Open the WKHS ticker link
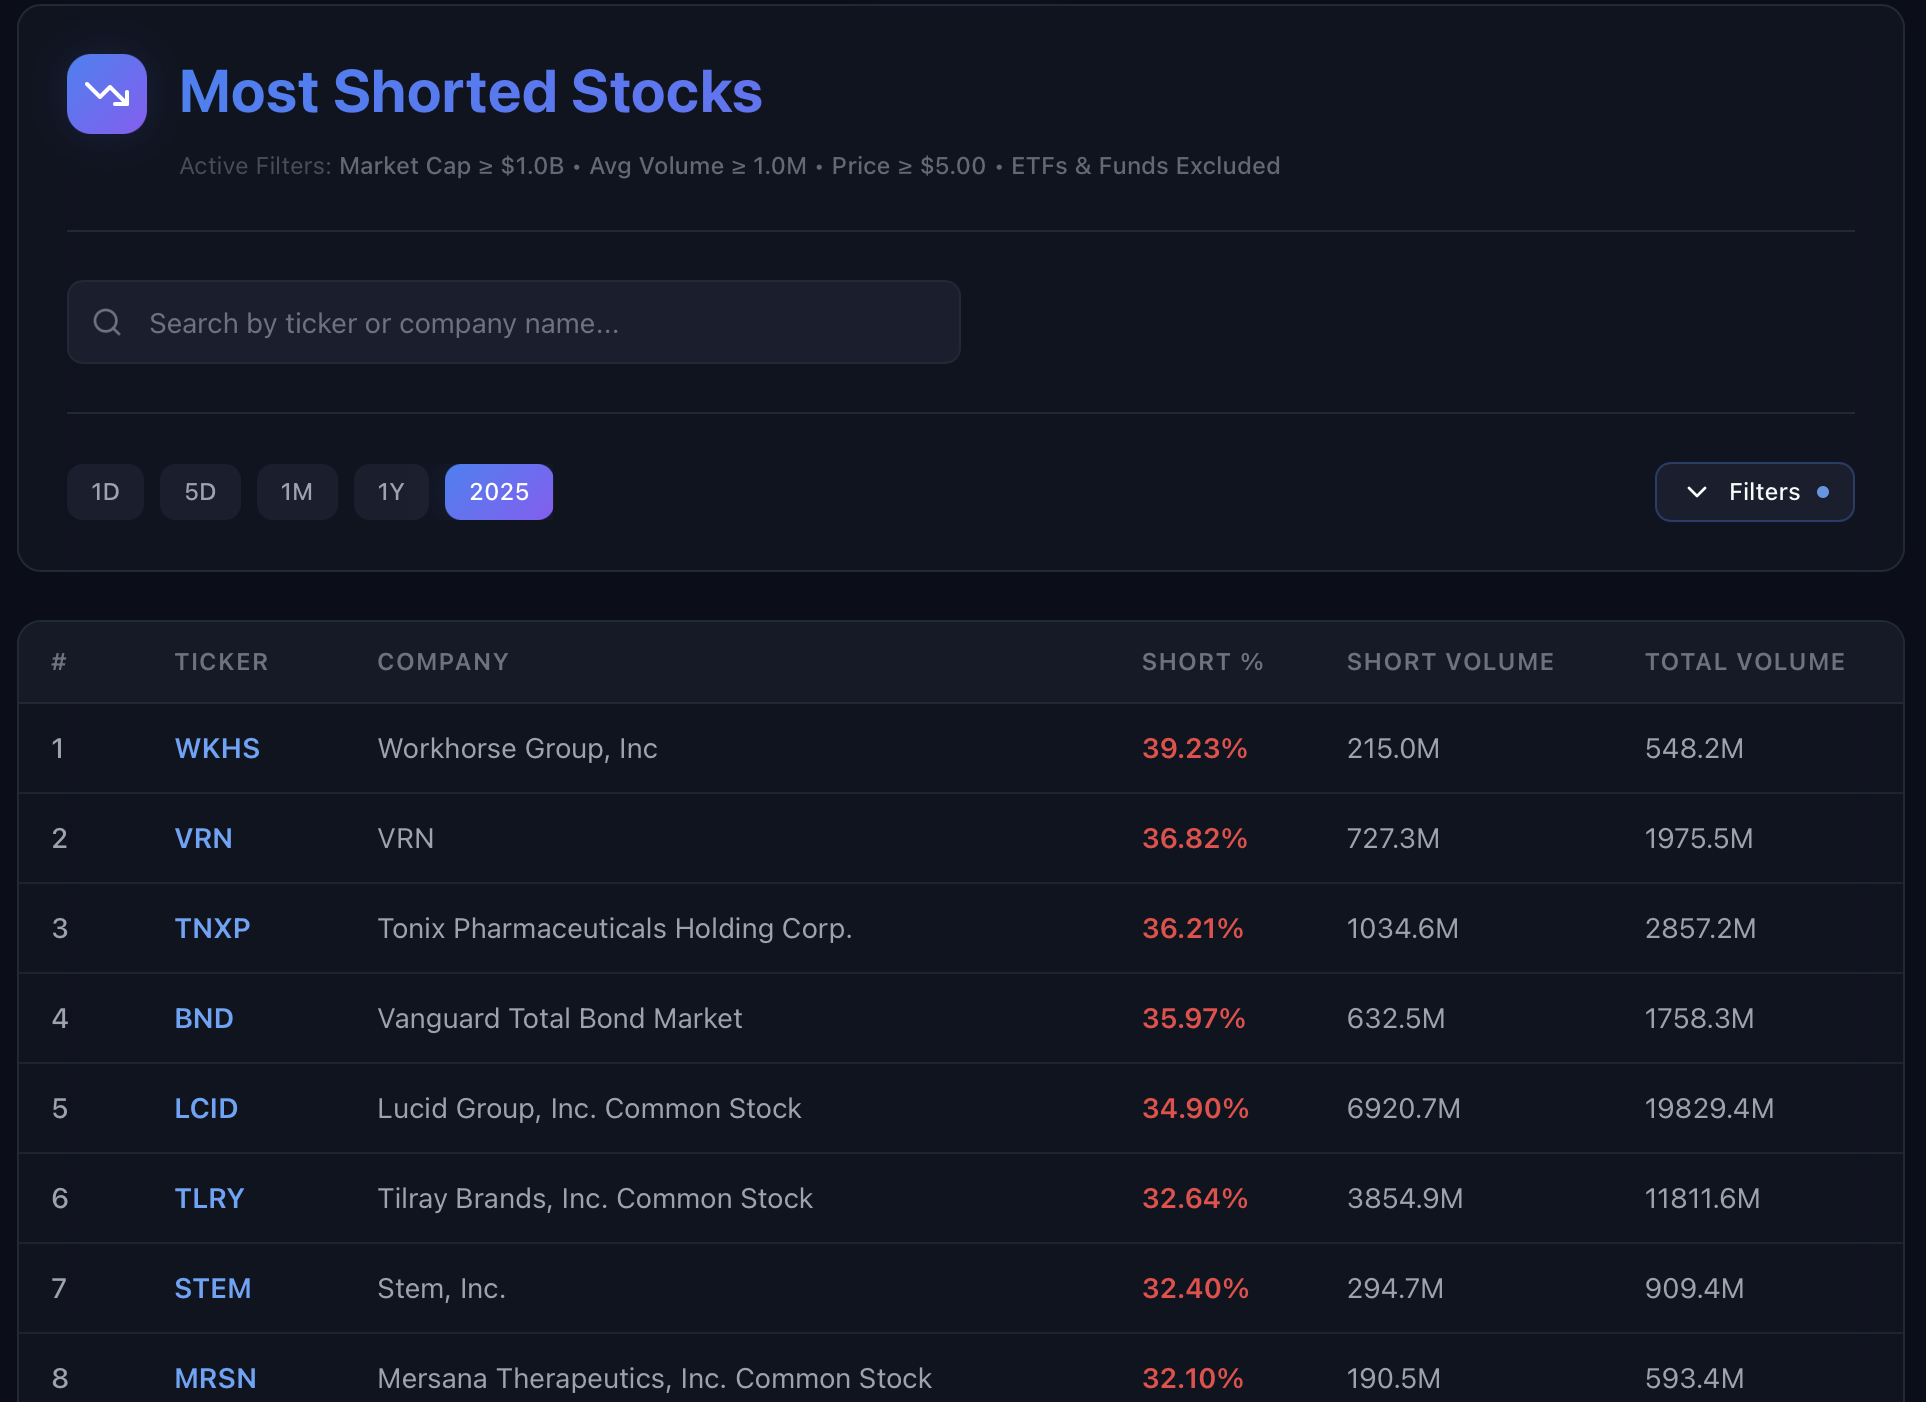Screen dimensions: 1926x1402 [217, 748]
